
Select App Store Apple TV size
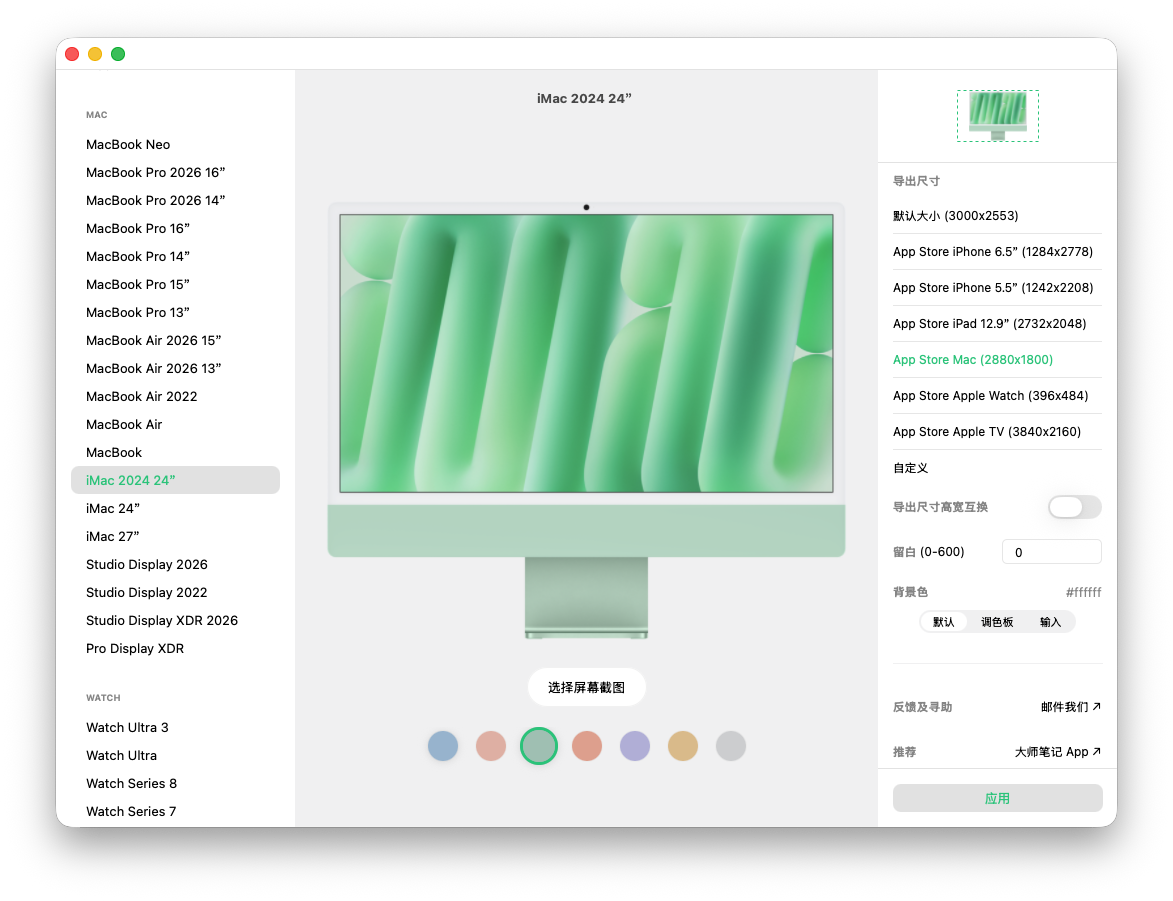(997, 431)
